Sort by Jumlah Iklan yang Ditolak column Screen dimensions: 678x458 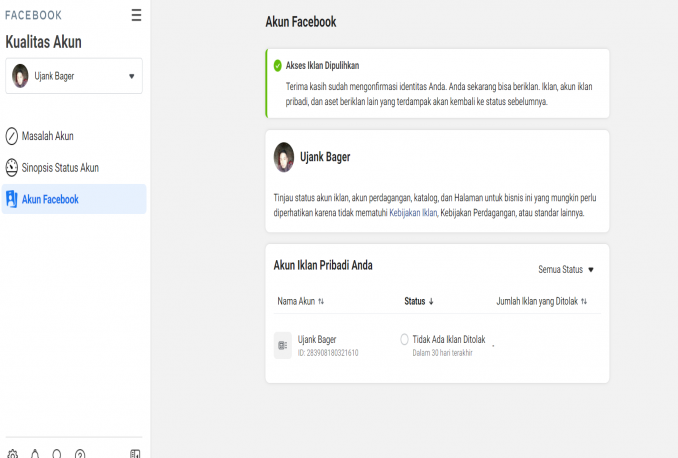tap(541, 300)
